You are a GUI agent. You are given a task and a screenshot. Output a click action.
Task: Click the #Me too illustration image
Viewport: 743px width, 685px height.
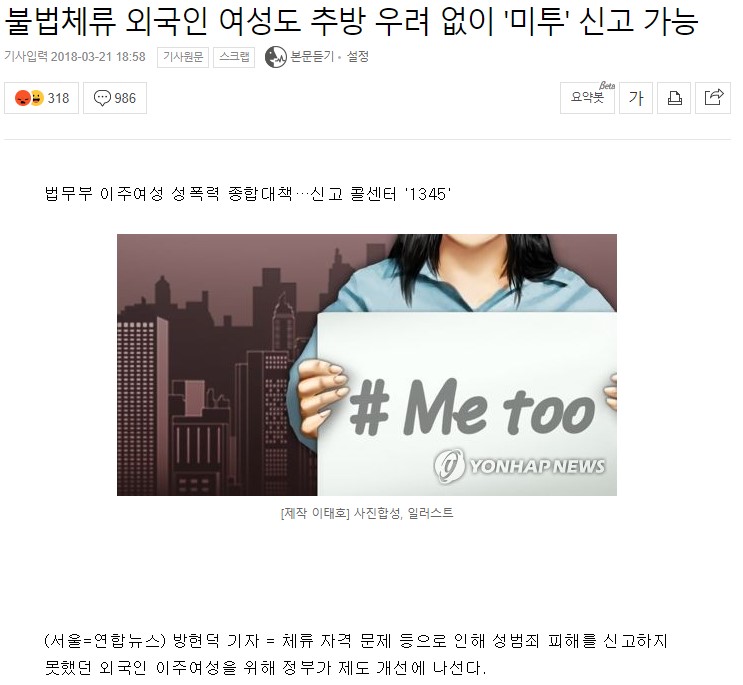click(367, 365)
